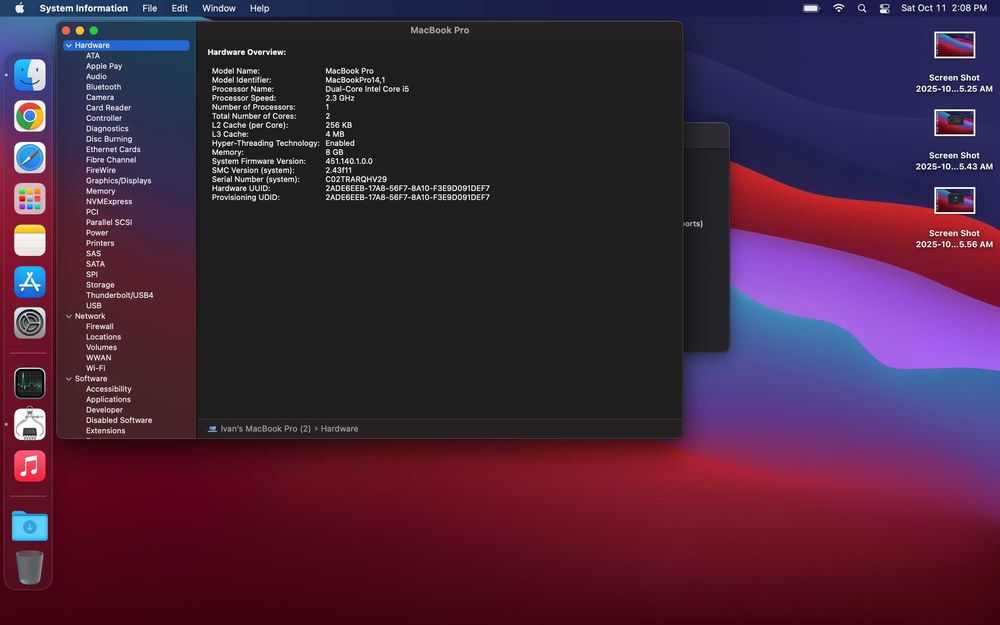1000x625 pixels.
Task: Select Applications under Software
Action: tap(108, 399)
